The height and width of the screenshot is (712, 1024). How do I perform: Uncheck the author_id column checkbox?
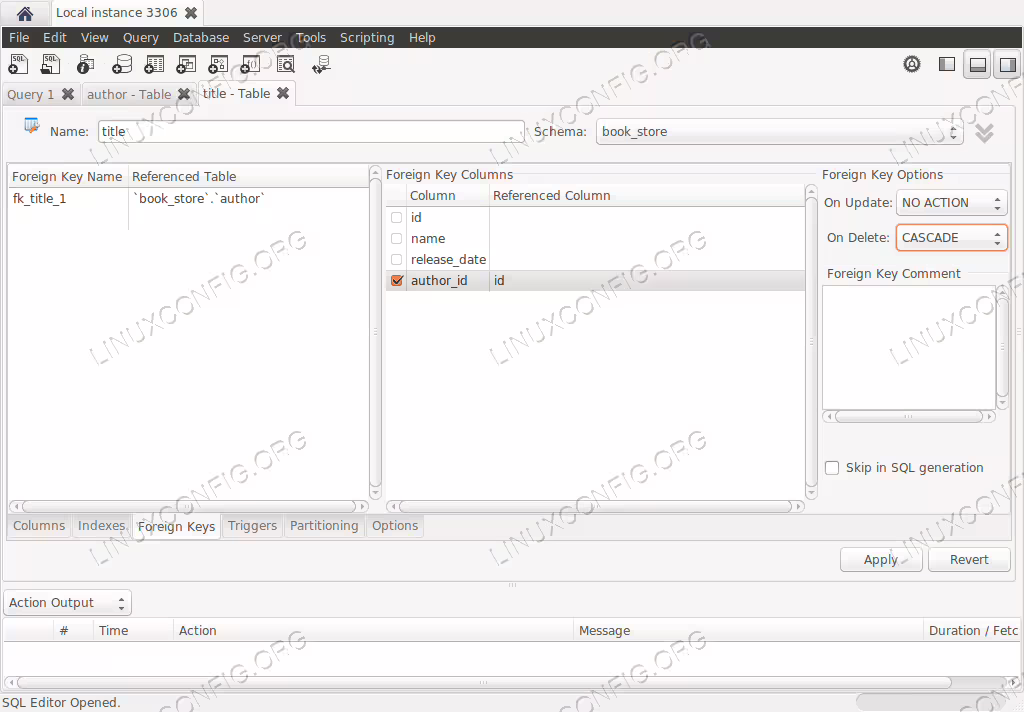coord(396,280)
